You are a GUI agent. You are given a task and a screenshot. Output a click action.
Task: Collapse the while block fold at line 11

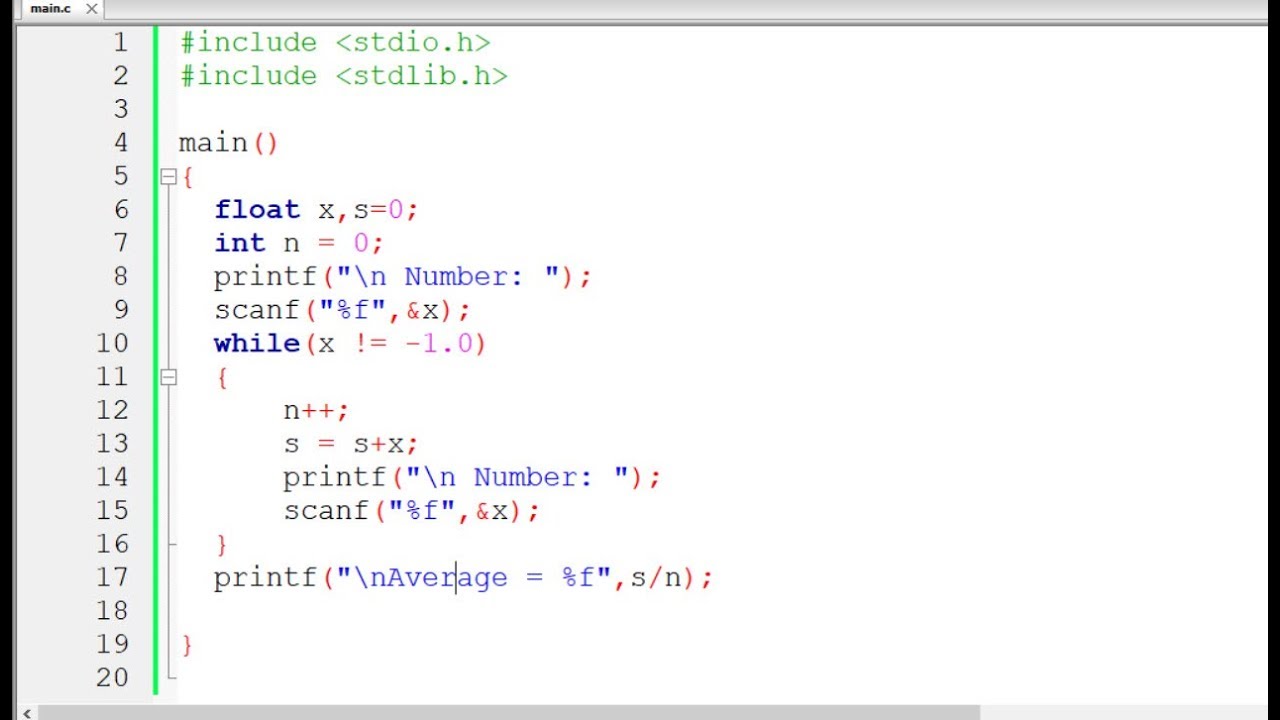168,377
